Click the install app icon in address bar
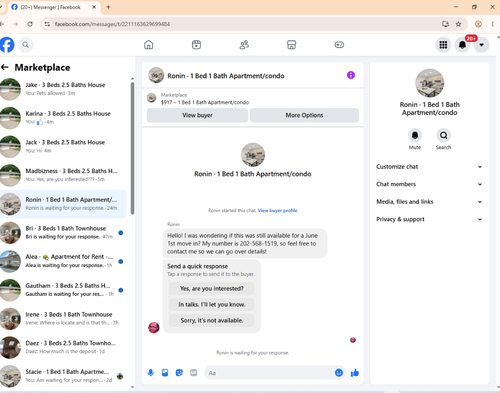Image resolution: width=500 pixels, height=393 pixels. (x=445, y=24)
